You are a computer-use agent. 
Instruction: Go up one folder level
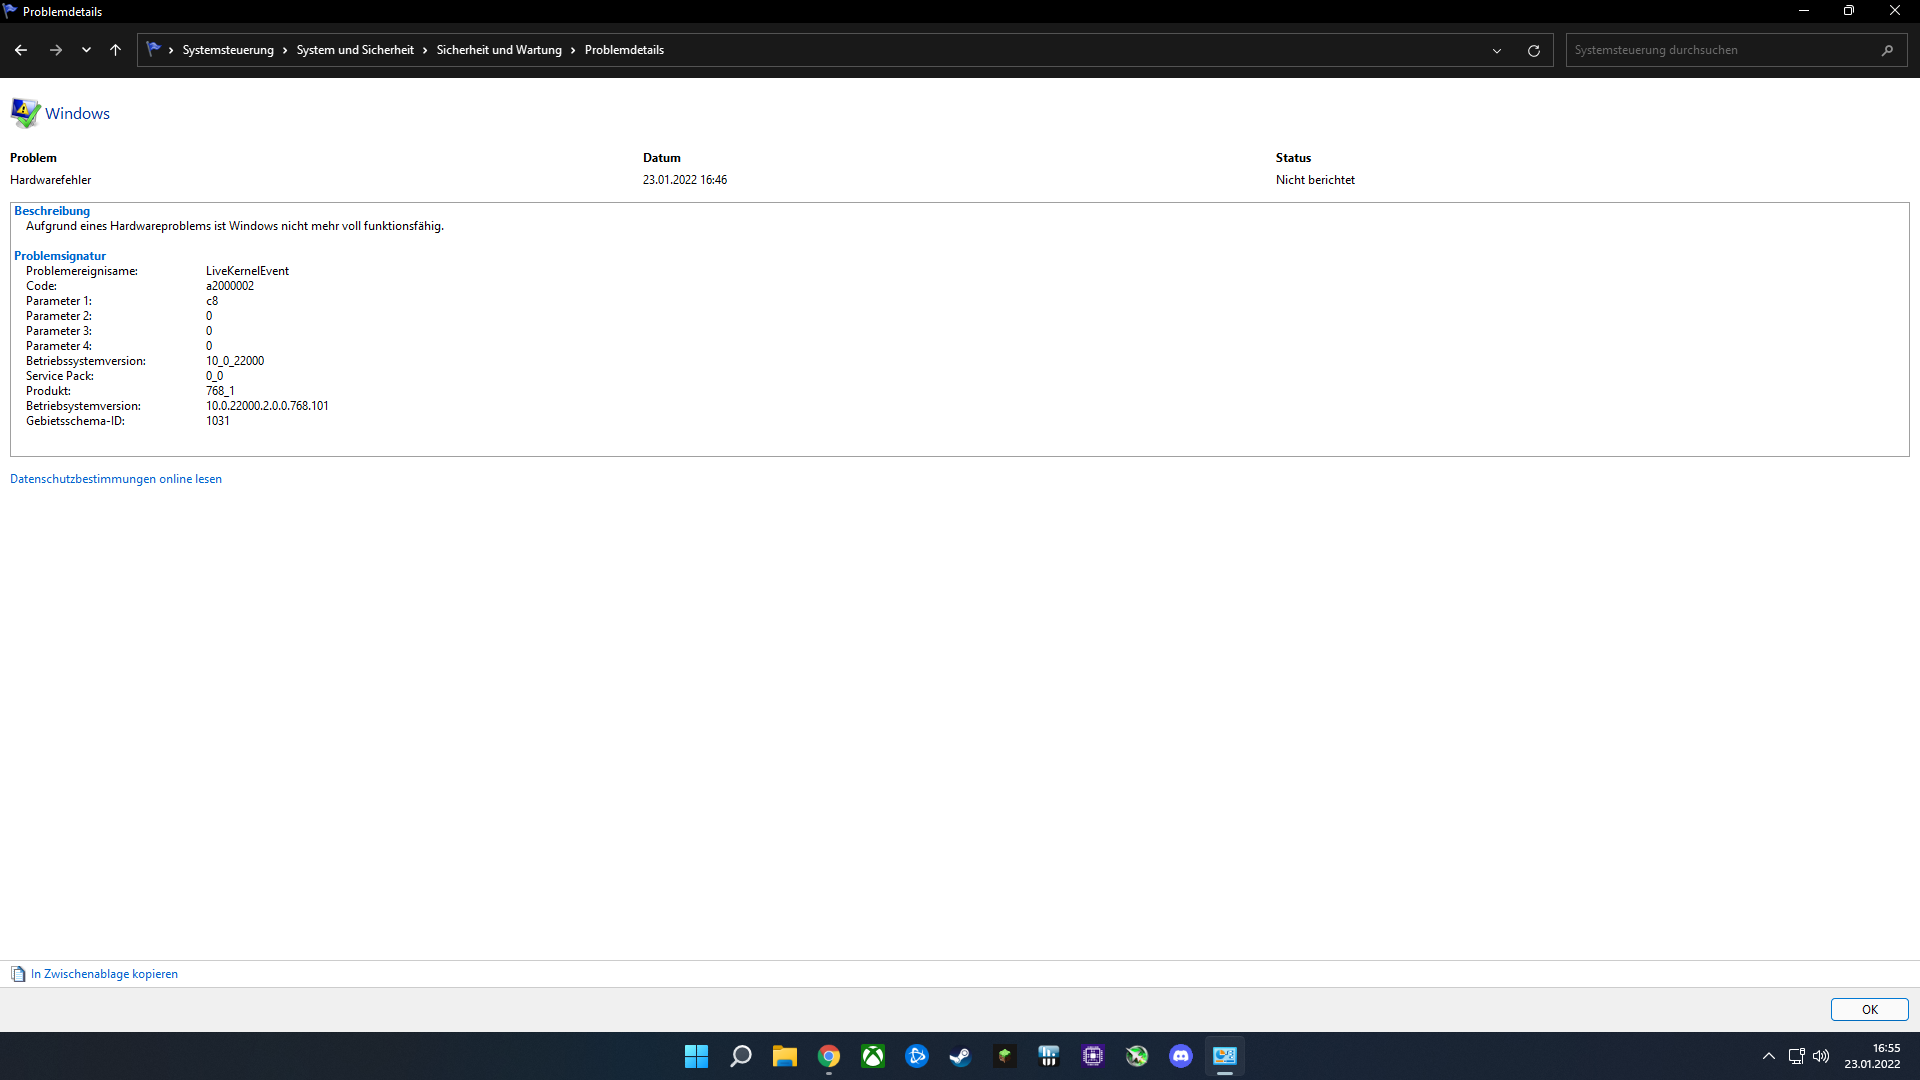(116, 50)
